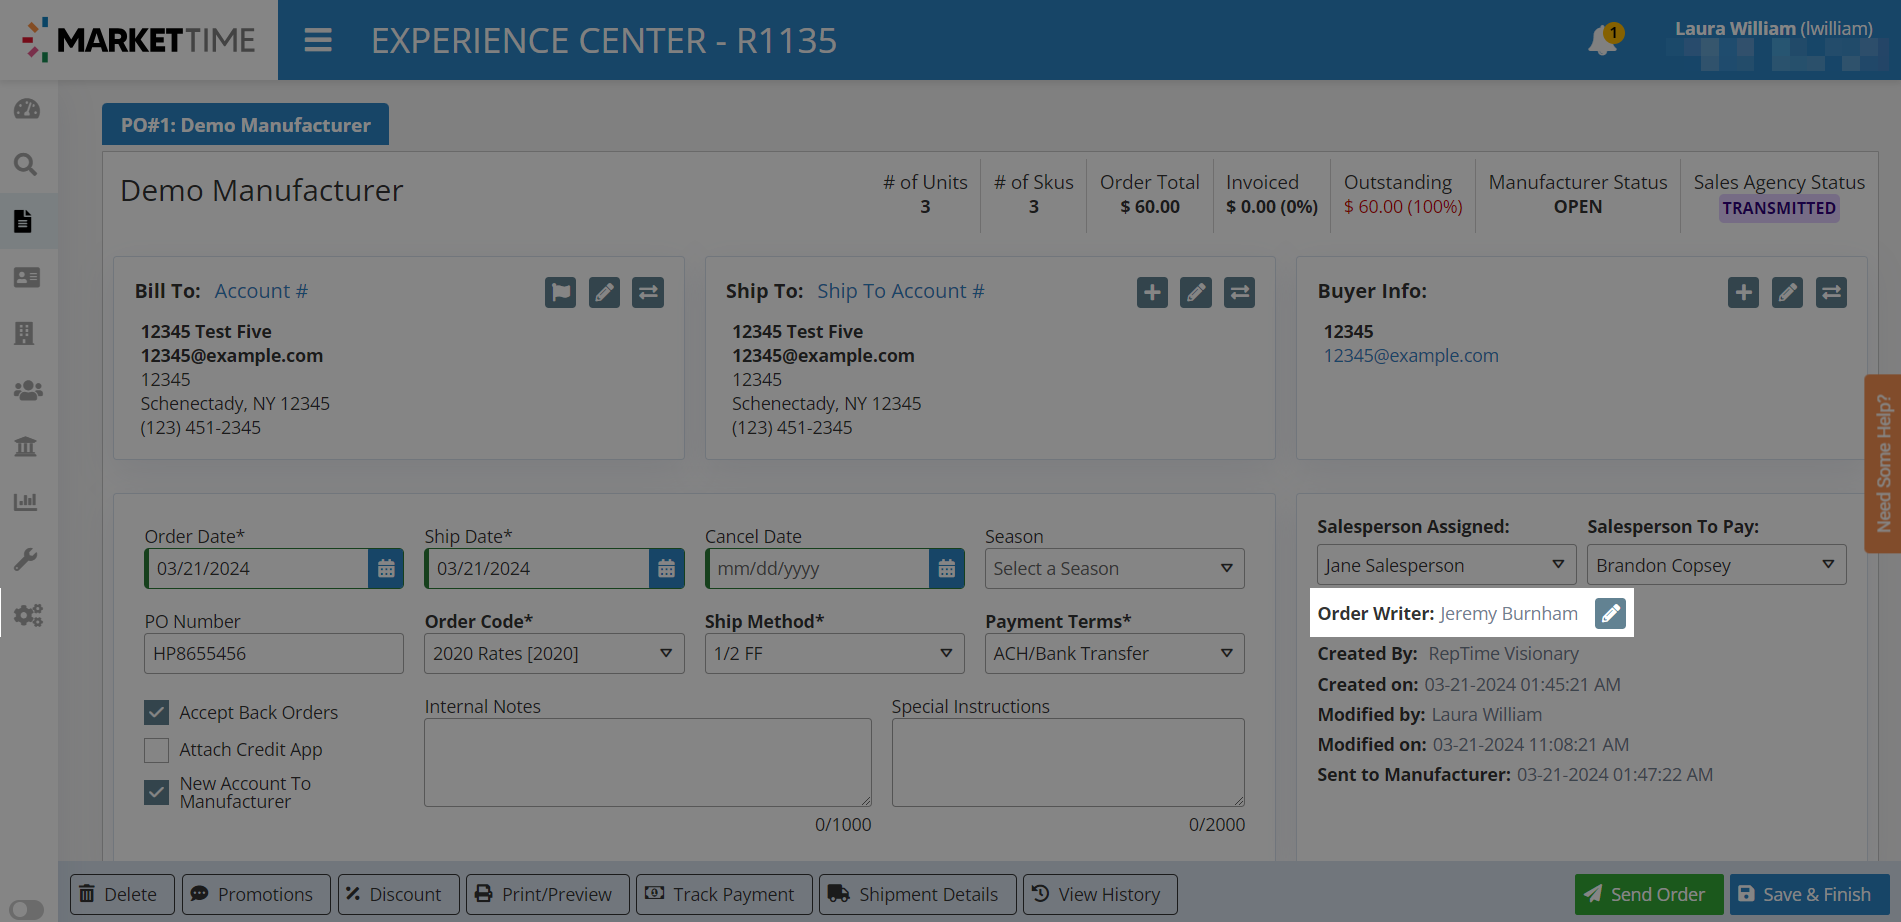Open the Payment Terms dropdown
Image resolution: width=1901 pixels, height=922 pixels.
click(1114, 654)
